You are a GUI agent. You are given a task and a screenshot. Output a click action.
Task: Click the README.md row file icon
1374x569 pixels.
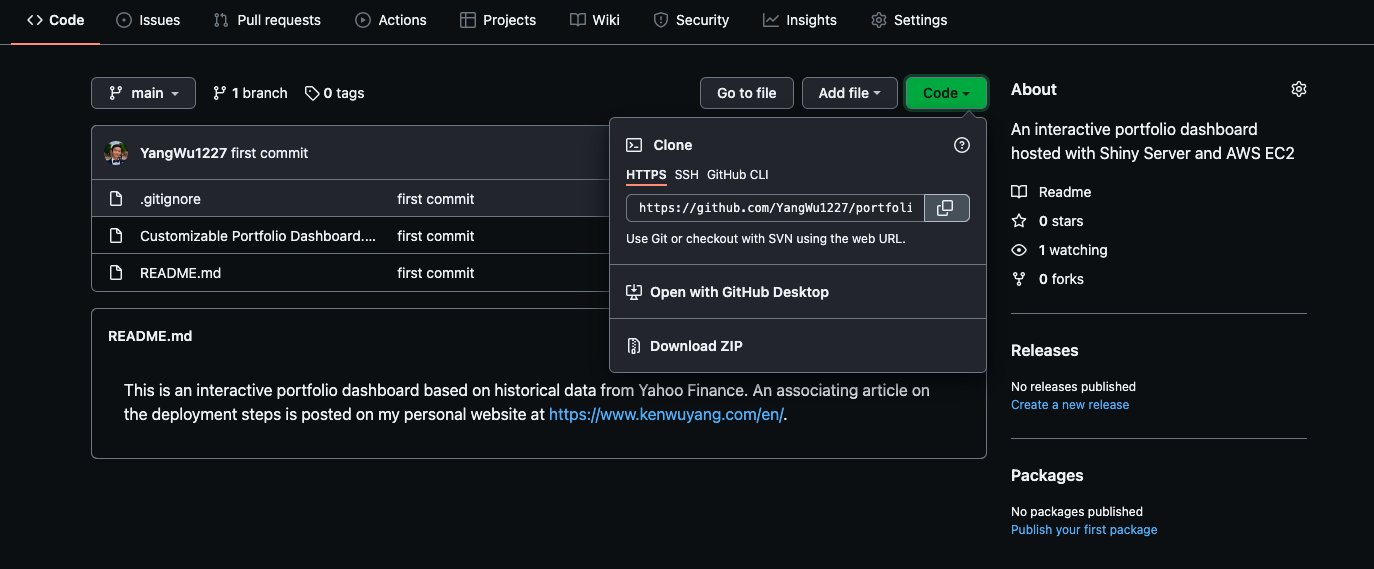116,273
